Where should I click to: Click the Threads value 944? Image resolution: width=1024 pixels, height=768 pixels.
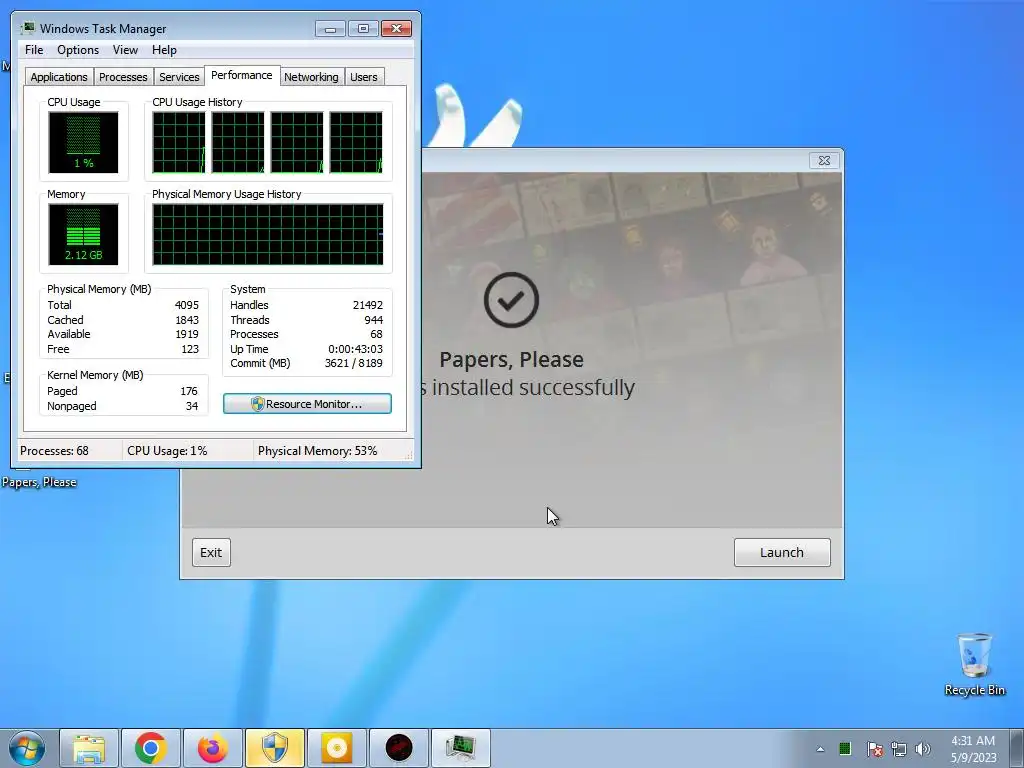[374, 320]
